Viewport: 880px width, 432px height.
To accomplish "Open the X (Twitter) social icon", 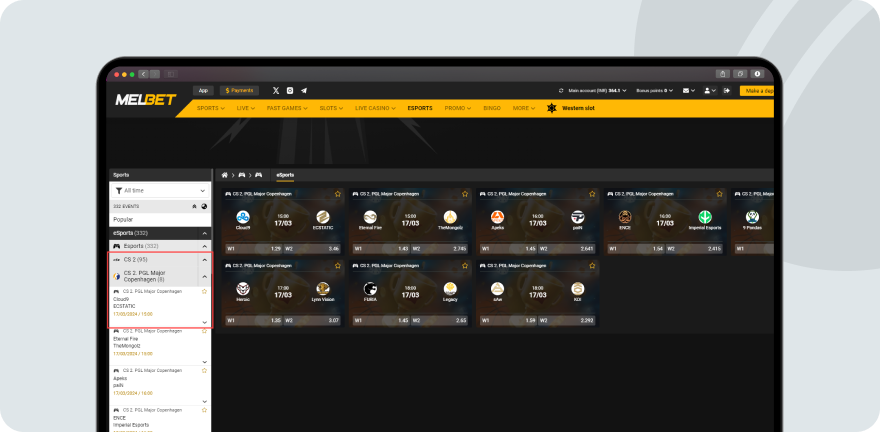I will point(276,90).
